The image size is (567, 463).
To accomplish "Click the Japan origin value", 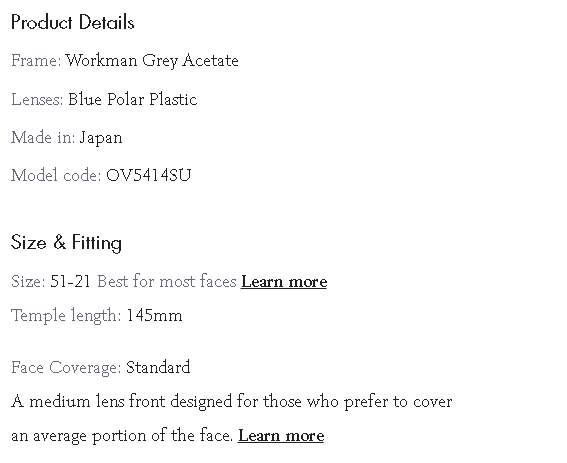I will (x=101, y=138).
